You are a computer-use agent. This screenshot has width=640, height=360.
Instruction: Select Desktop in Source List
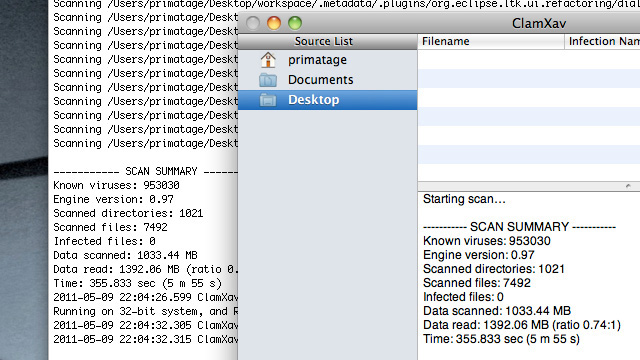327,100
